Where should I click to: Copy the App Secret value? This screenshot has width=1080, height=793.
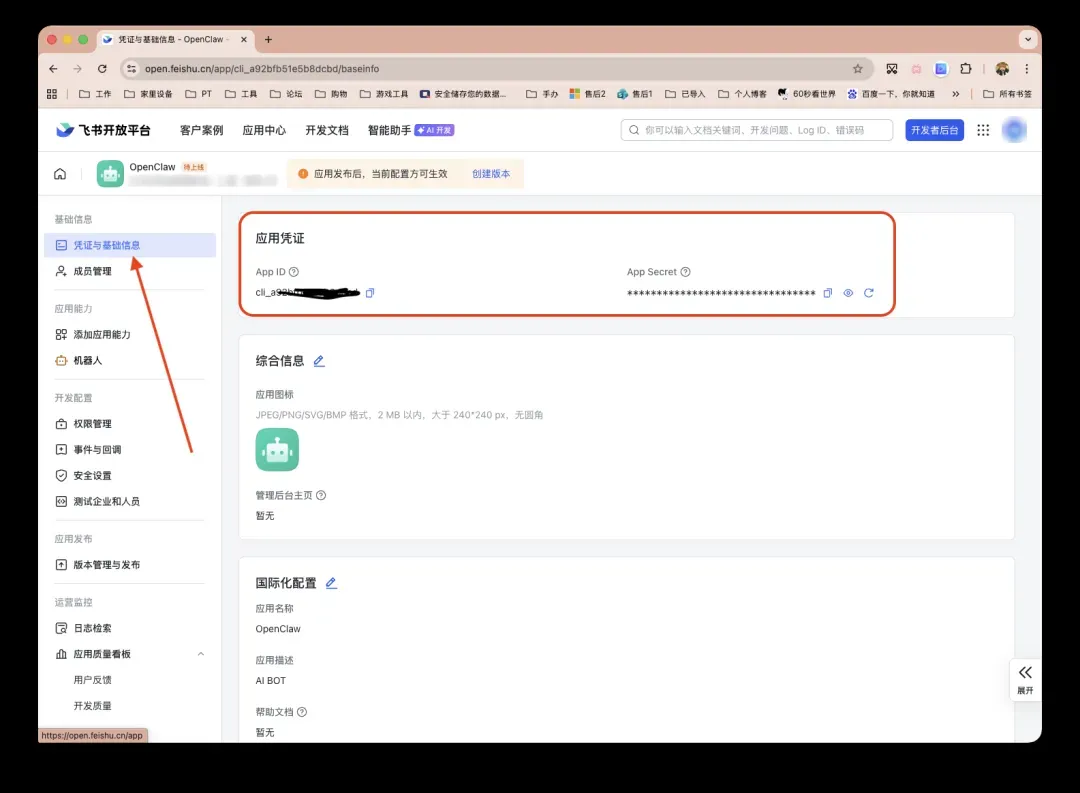coord(827,293)
